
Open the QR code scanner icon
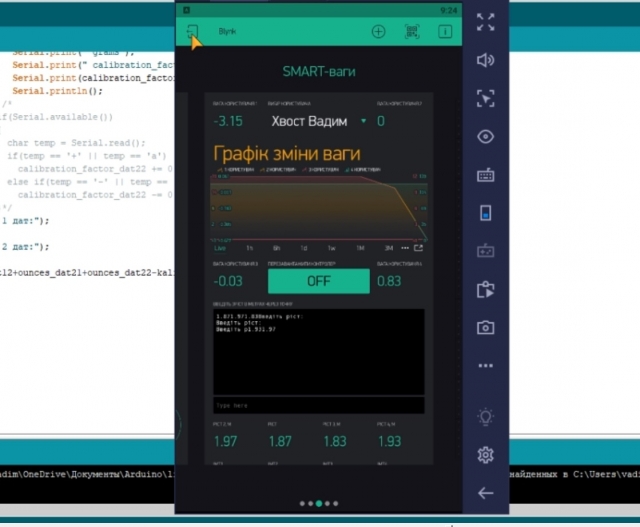(411, 31)
